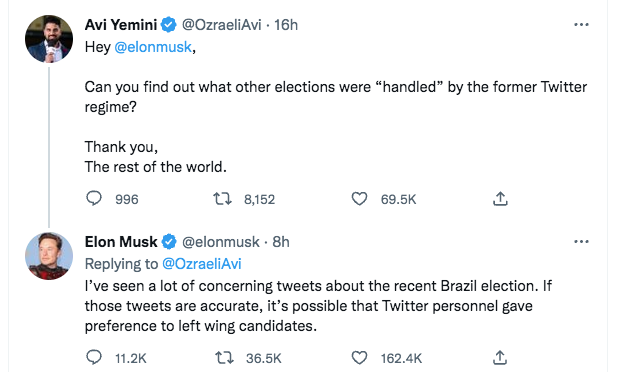The image size is (628, 372).
Task: Like Elon Musk's reply with heart icon
Action: click(x=359, y=358)
